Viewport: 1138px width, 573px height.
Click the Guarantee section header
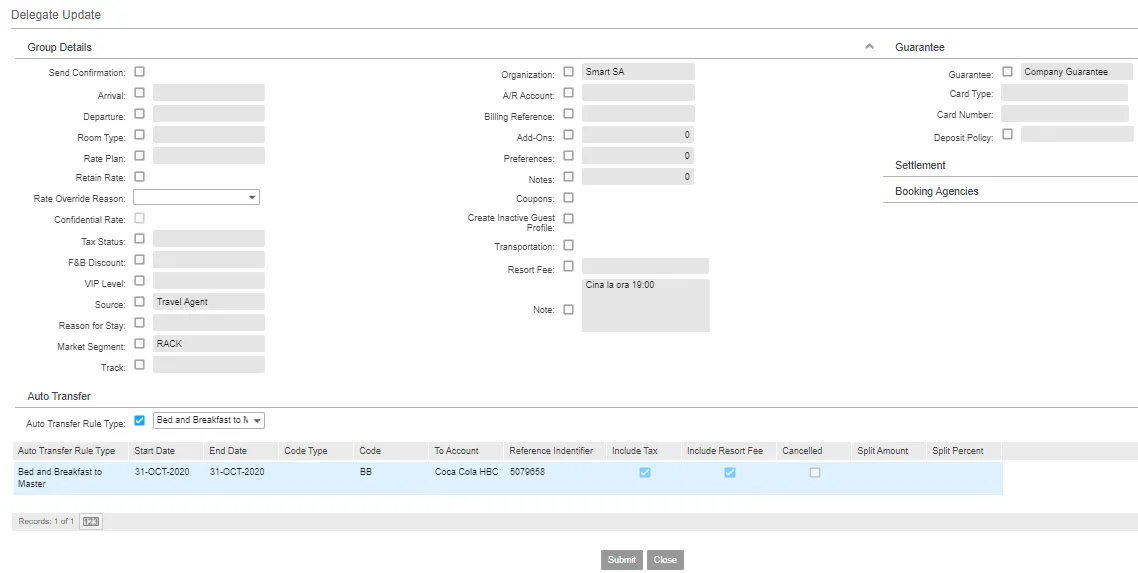(x=920, y=47)
